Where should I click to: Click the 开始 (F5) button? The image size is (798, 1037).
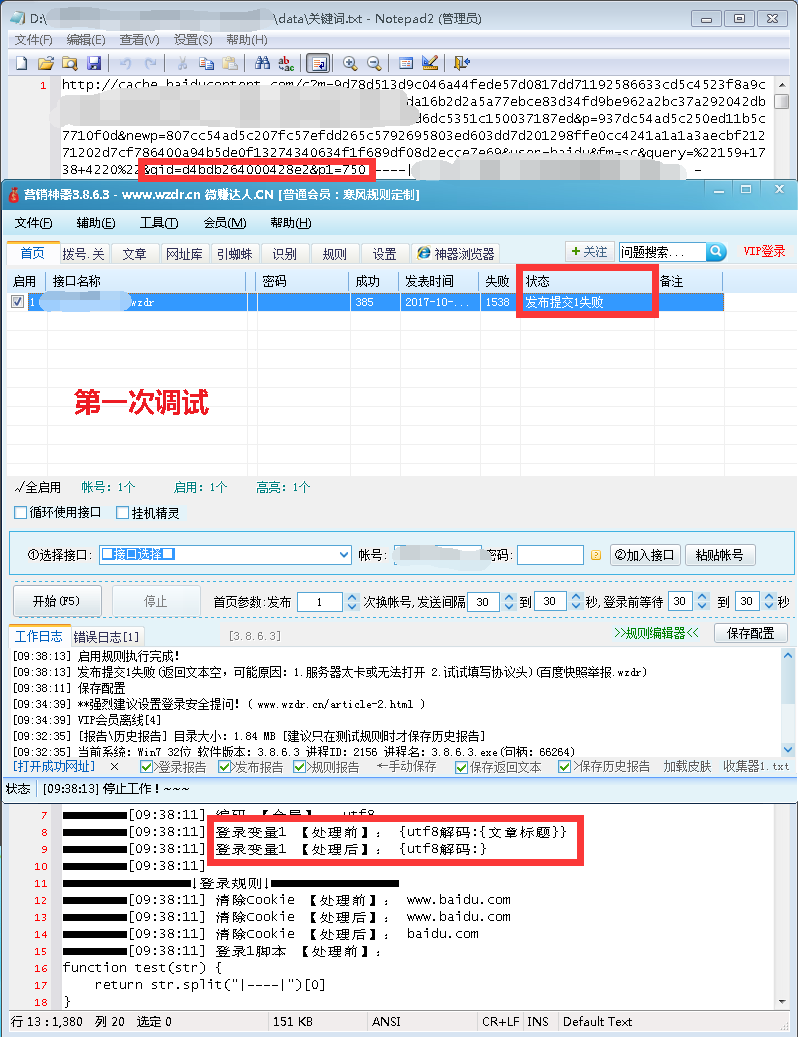[58, 601]
